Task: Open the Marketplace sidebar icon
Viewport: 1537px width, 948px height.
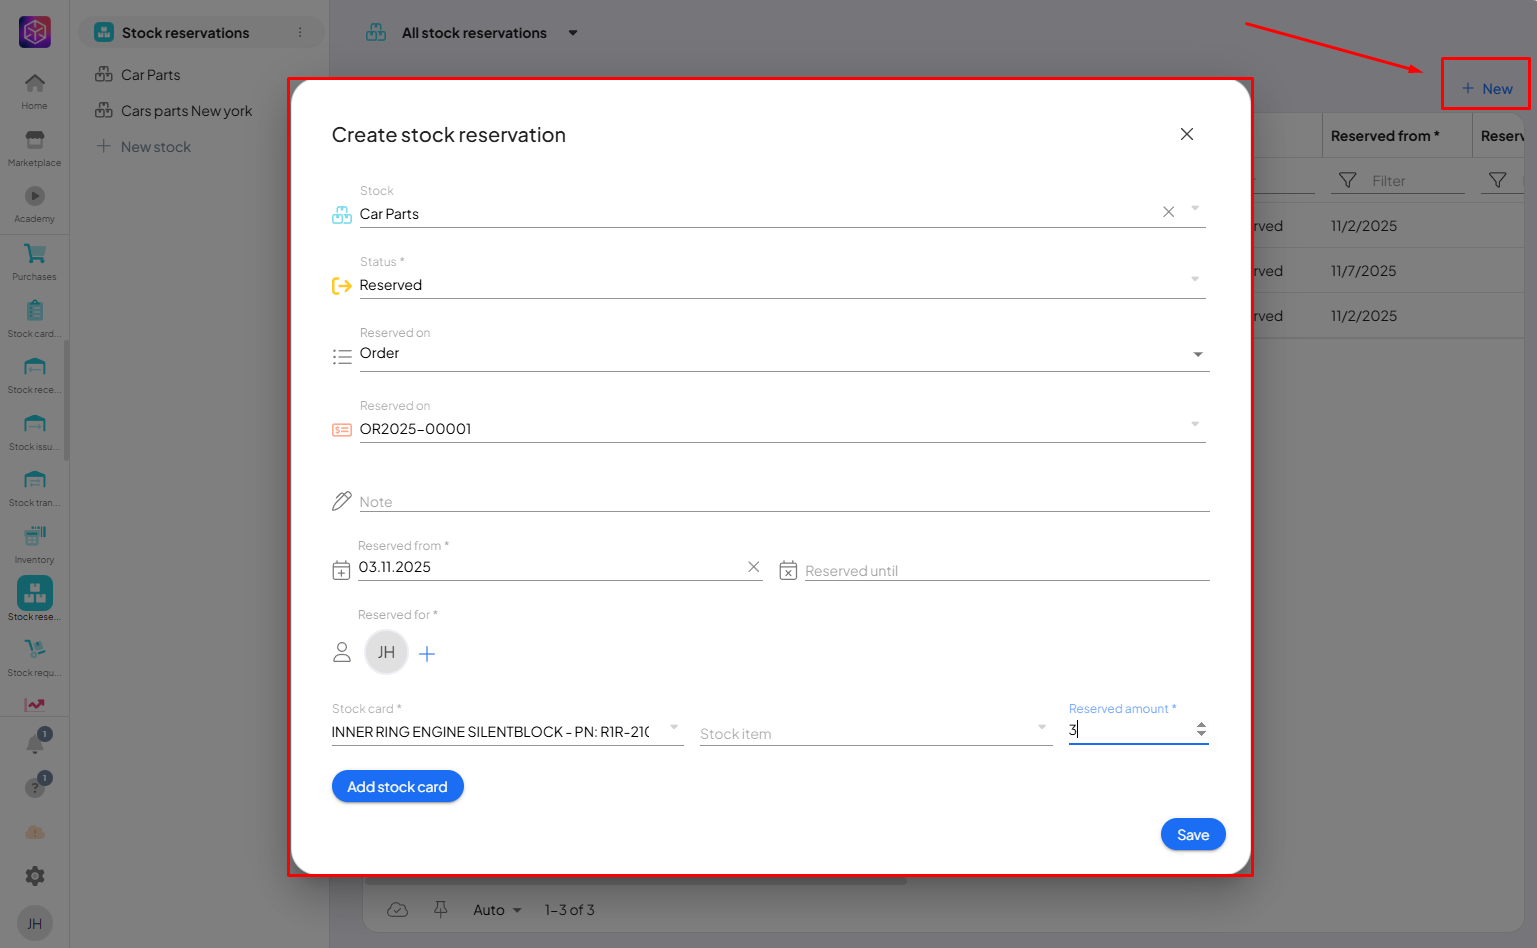Action: point(35,146)
